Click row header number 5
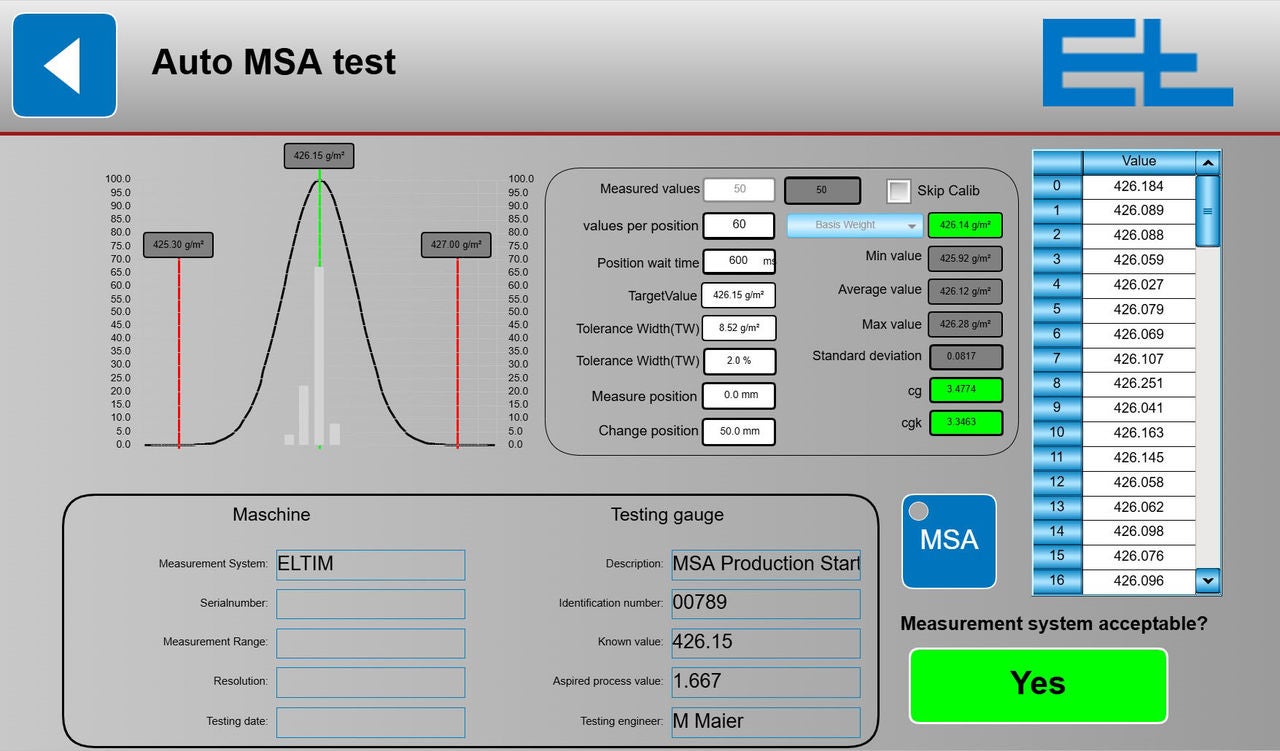1280x751 pixels. tap(1057, 309)
